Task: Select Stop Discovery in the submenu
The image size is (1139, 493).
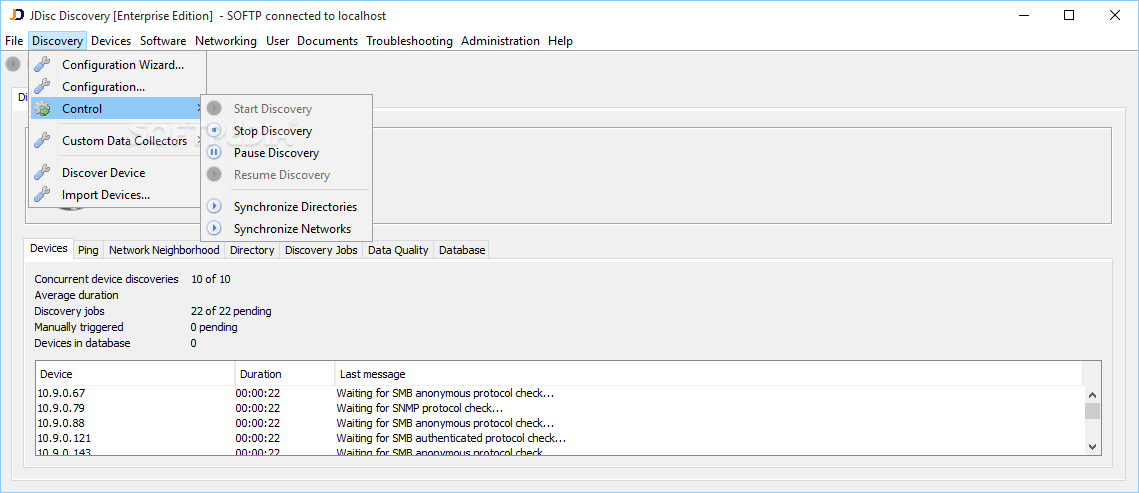Action: pos(286,131)
